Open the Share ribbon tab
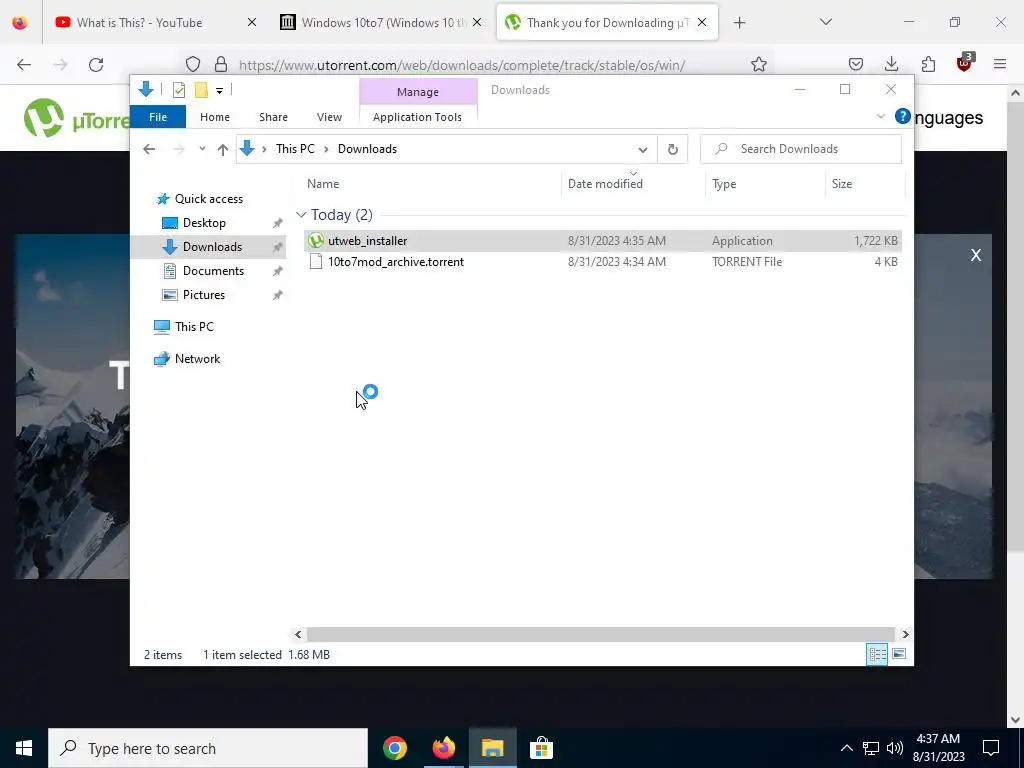 point(273,117)
